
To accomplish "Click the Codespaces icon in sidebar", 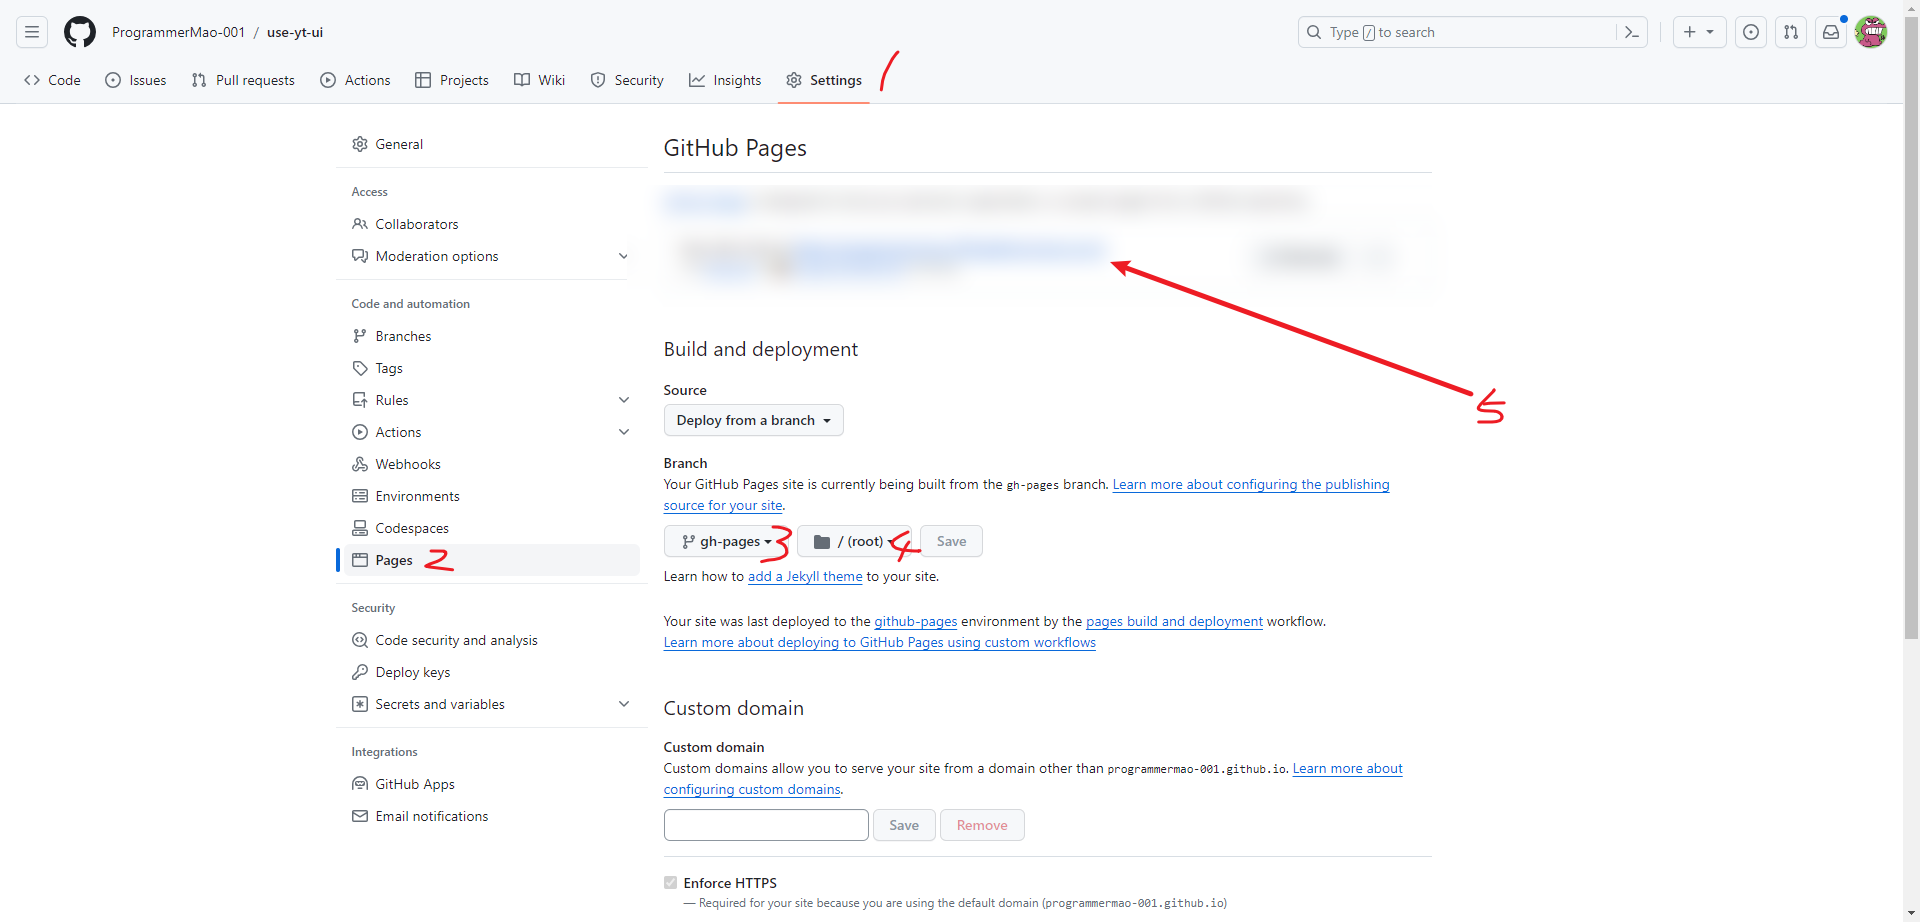I will coord(360,528).
